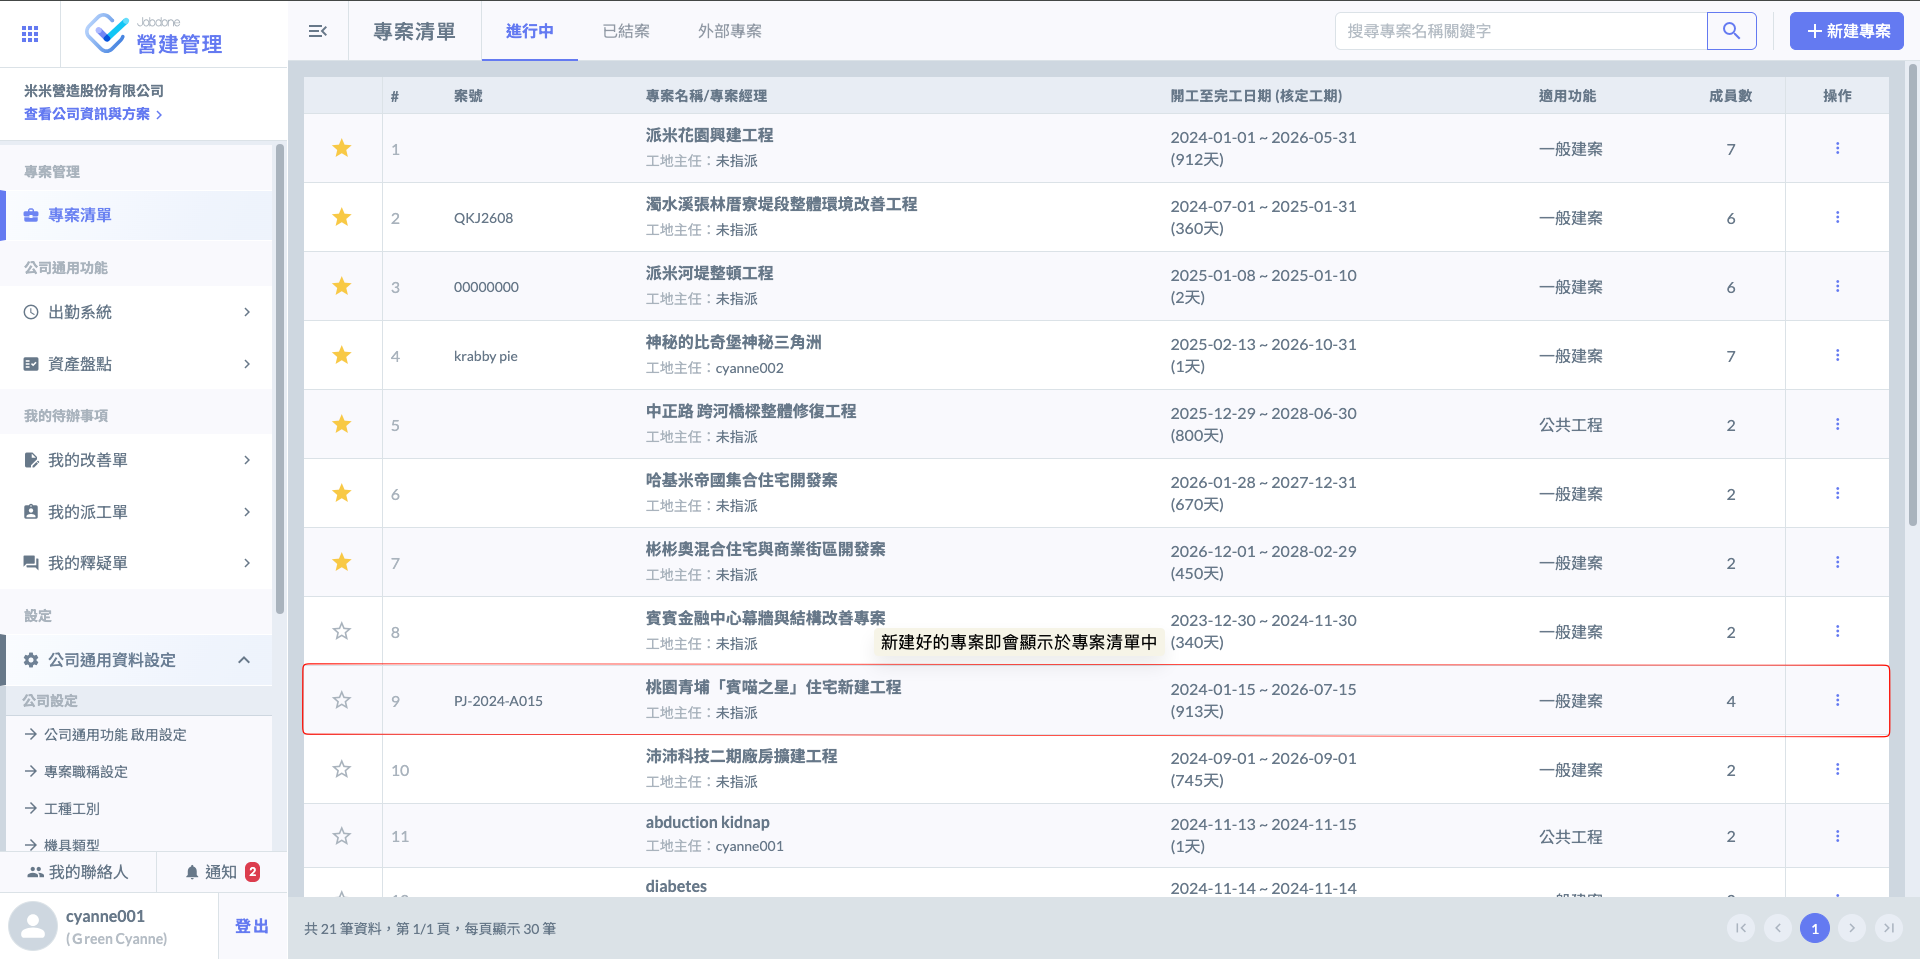Viewport: 1920px width, 959px height.
Task: Open the 通知 bell notifications
Action: (221, 872)
